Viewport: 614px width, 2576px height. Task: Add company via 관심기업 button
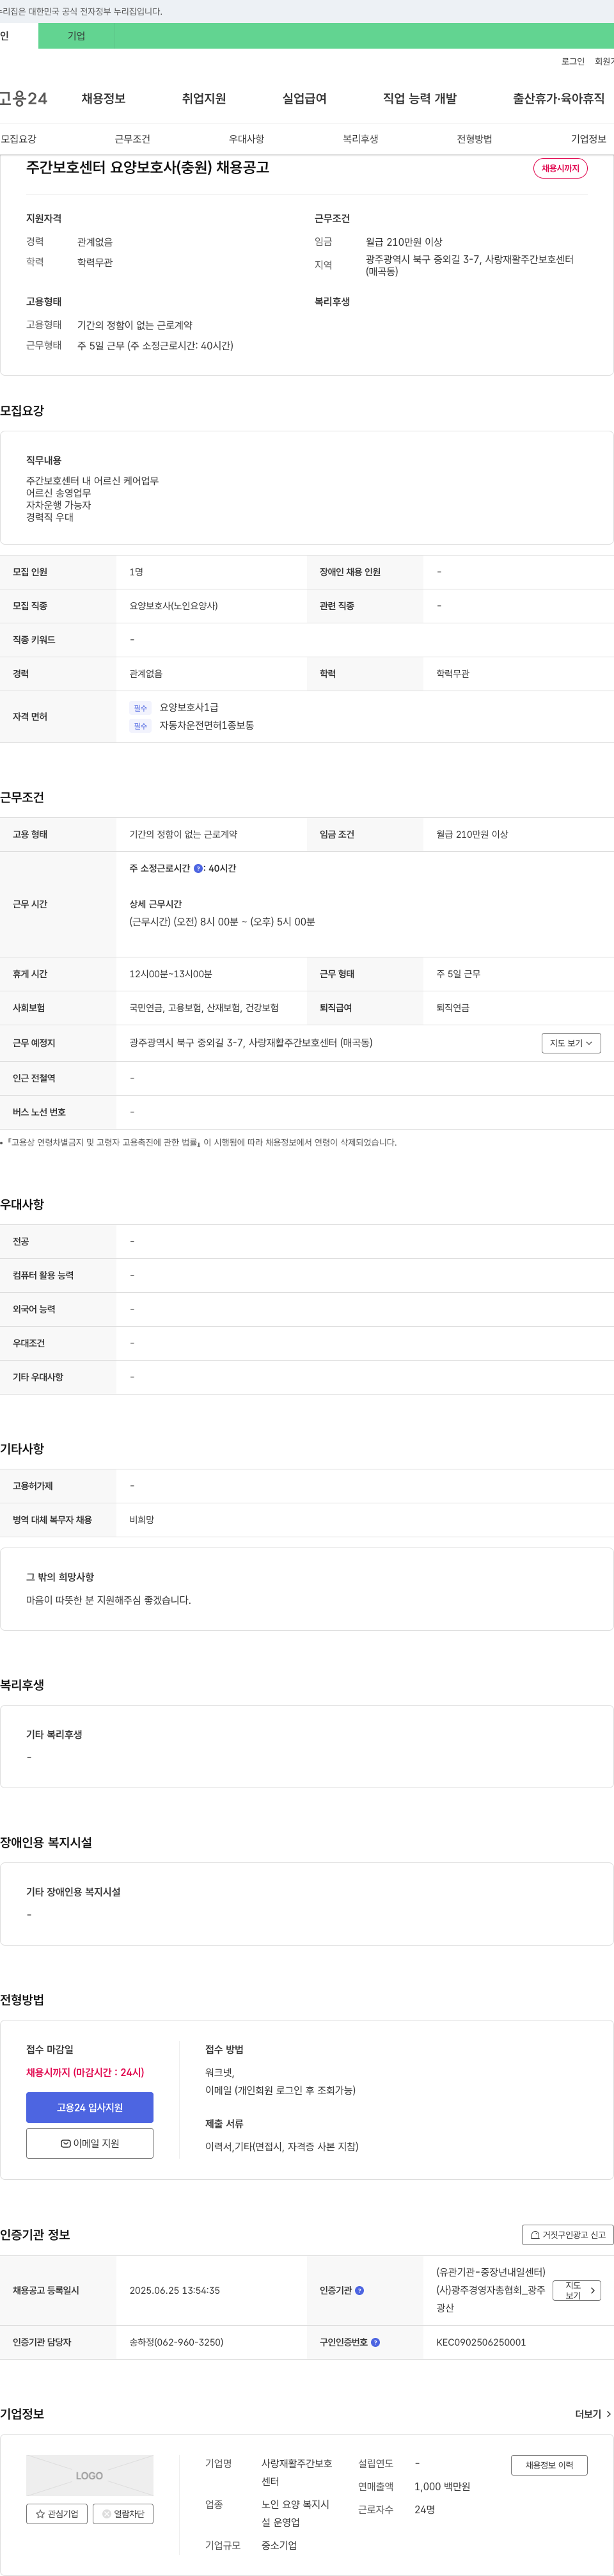point(57,2513)
